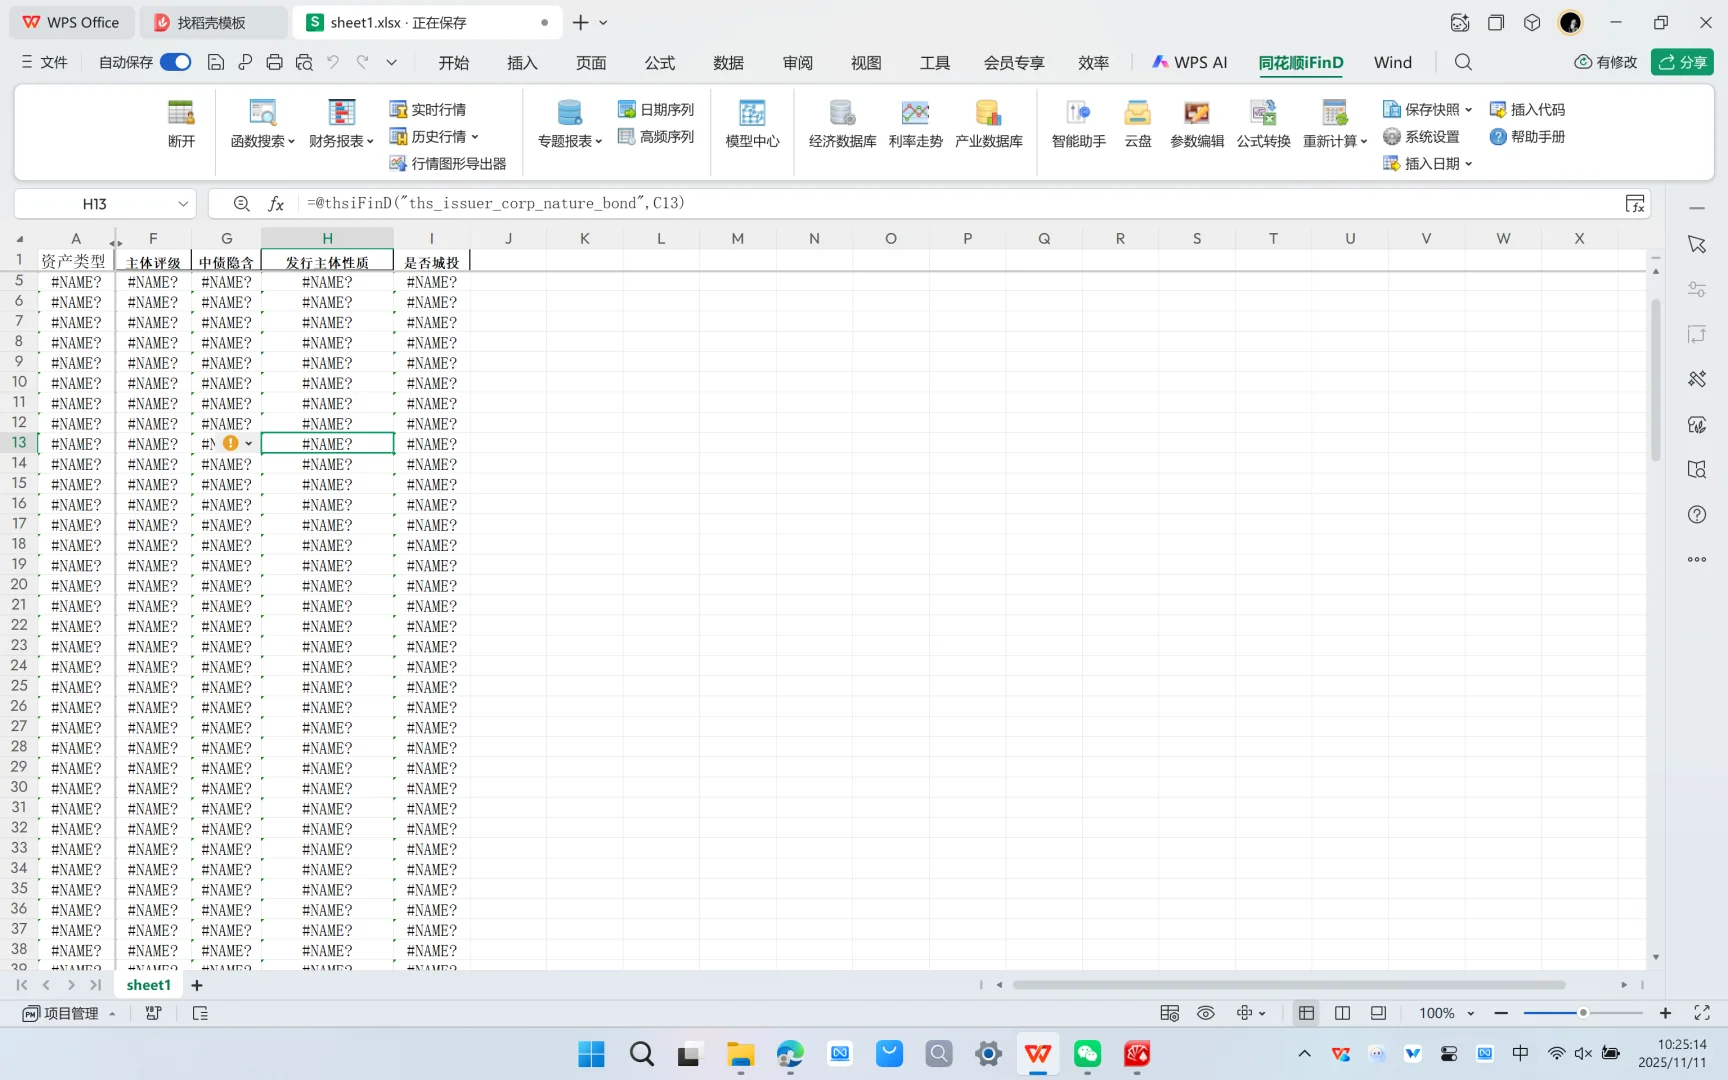Image resolution: width=1728 pixels, height=1080 pixels.
Task: Switch to the WPS AI tab
Action: pyautogui.click(x=1190, y=62)
